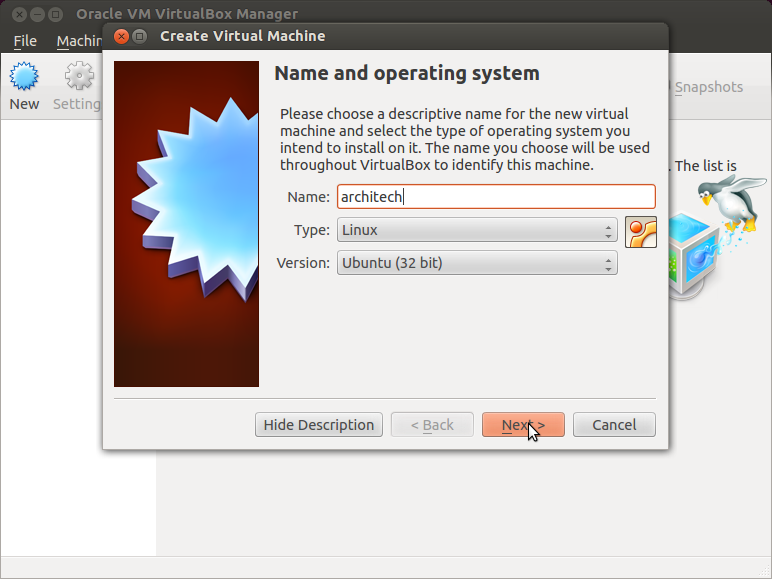Switch to Snapshots in VirtualBox Manager
Viewport: 772px width, 579px height.
click(x=708, y=87)
